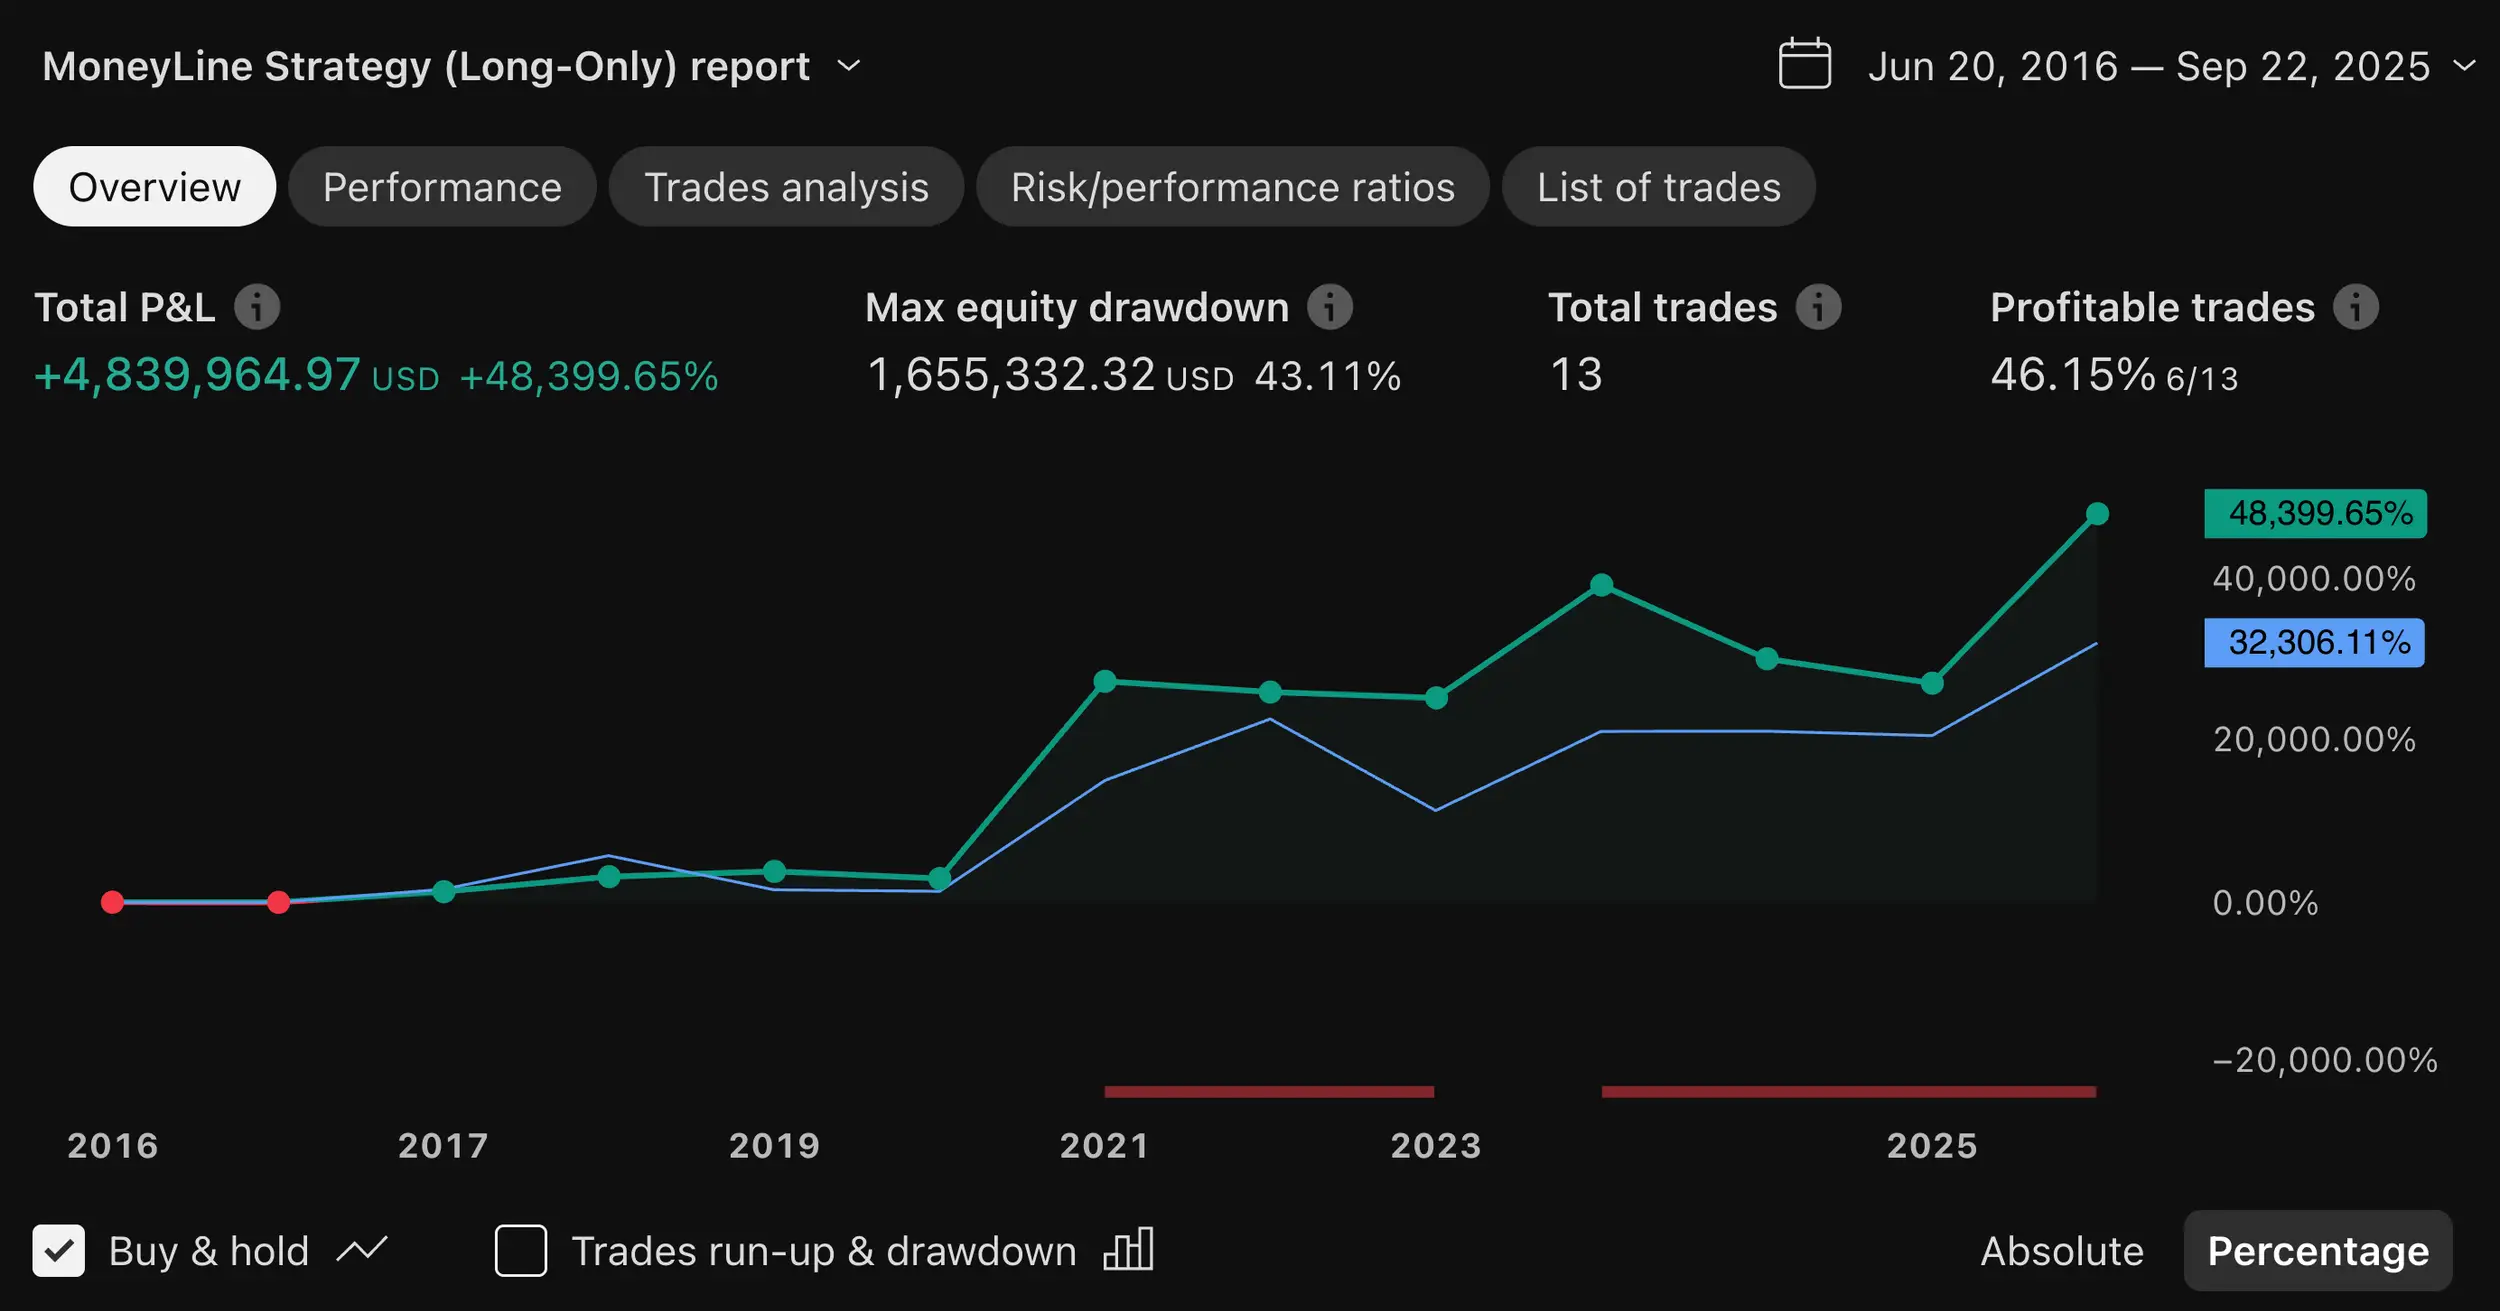
Task: Click the Total trades info icon
Action: [1818, 307]
